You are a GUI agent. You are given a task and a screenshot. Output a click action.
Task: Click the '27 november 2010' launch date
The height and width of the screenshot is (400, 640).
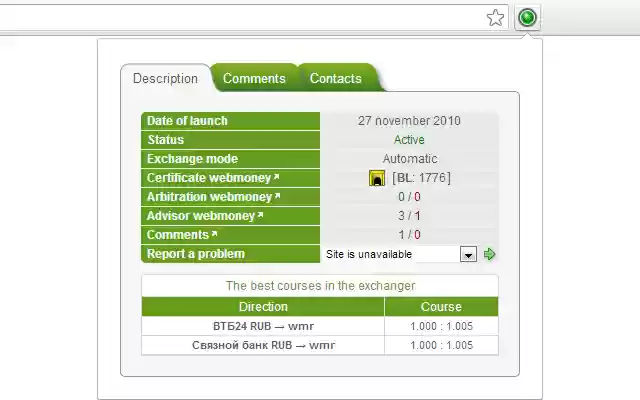coord(409,121)
